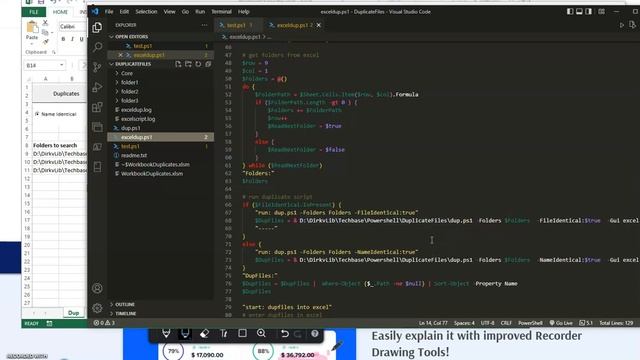Expand folder3 in Explorer

click(117, 100)
